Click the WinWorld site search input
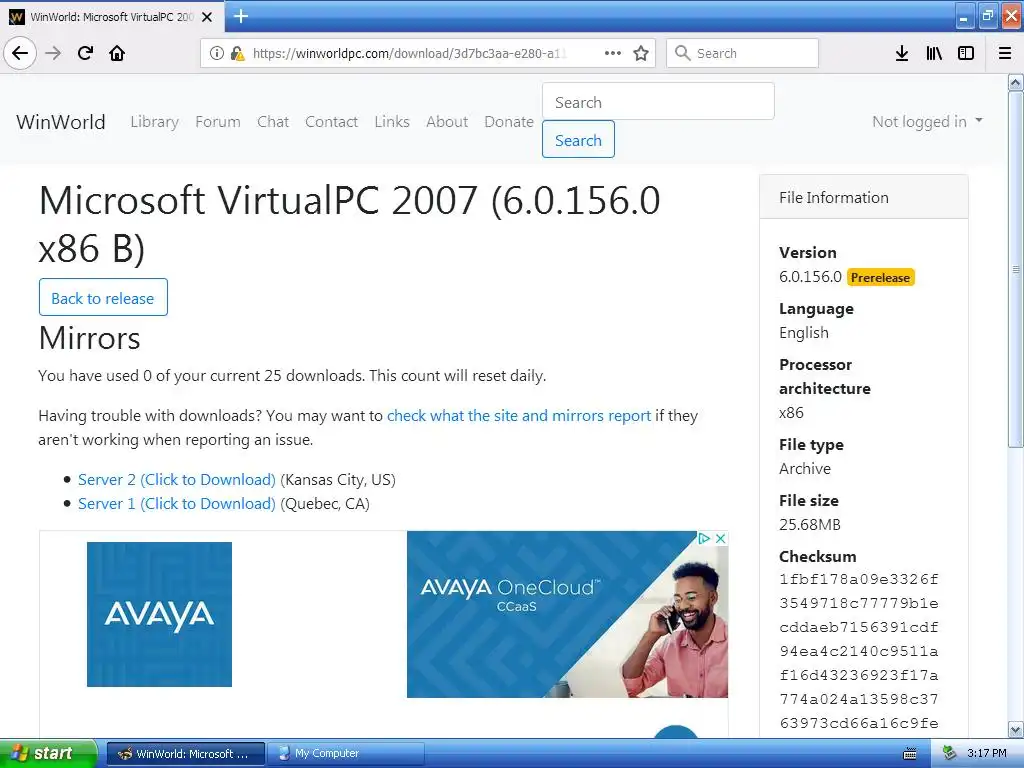This screenshot has width=1024, height=768. (658, 101)
